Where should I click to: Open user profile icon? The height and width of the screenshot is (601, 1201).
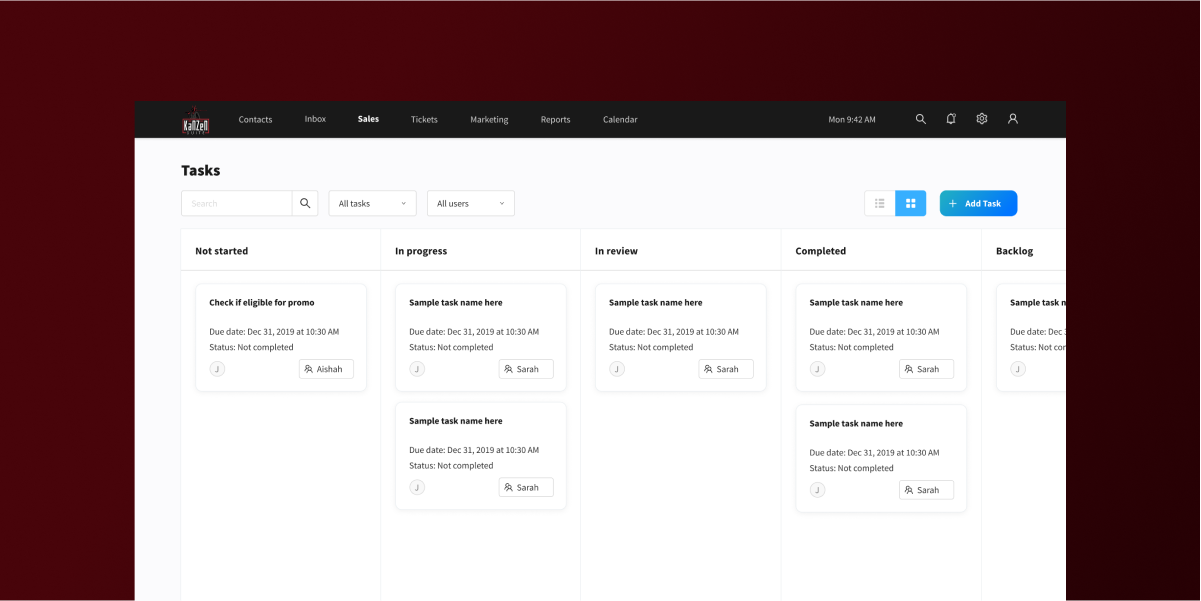click(x=1013, y=119)
